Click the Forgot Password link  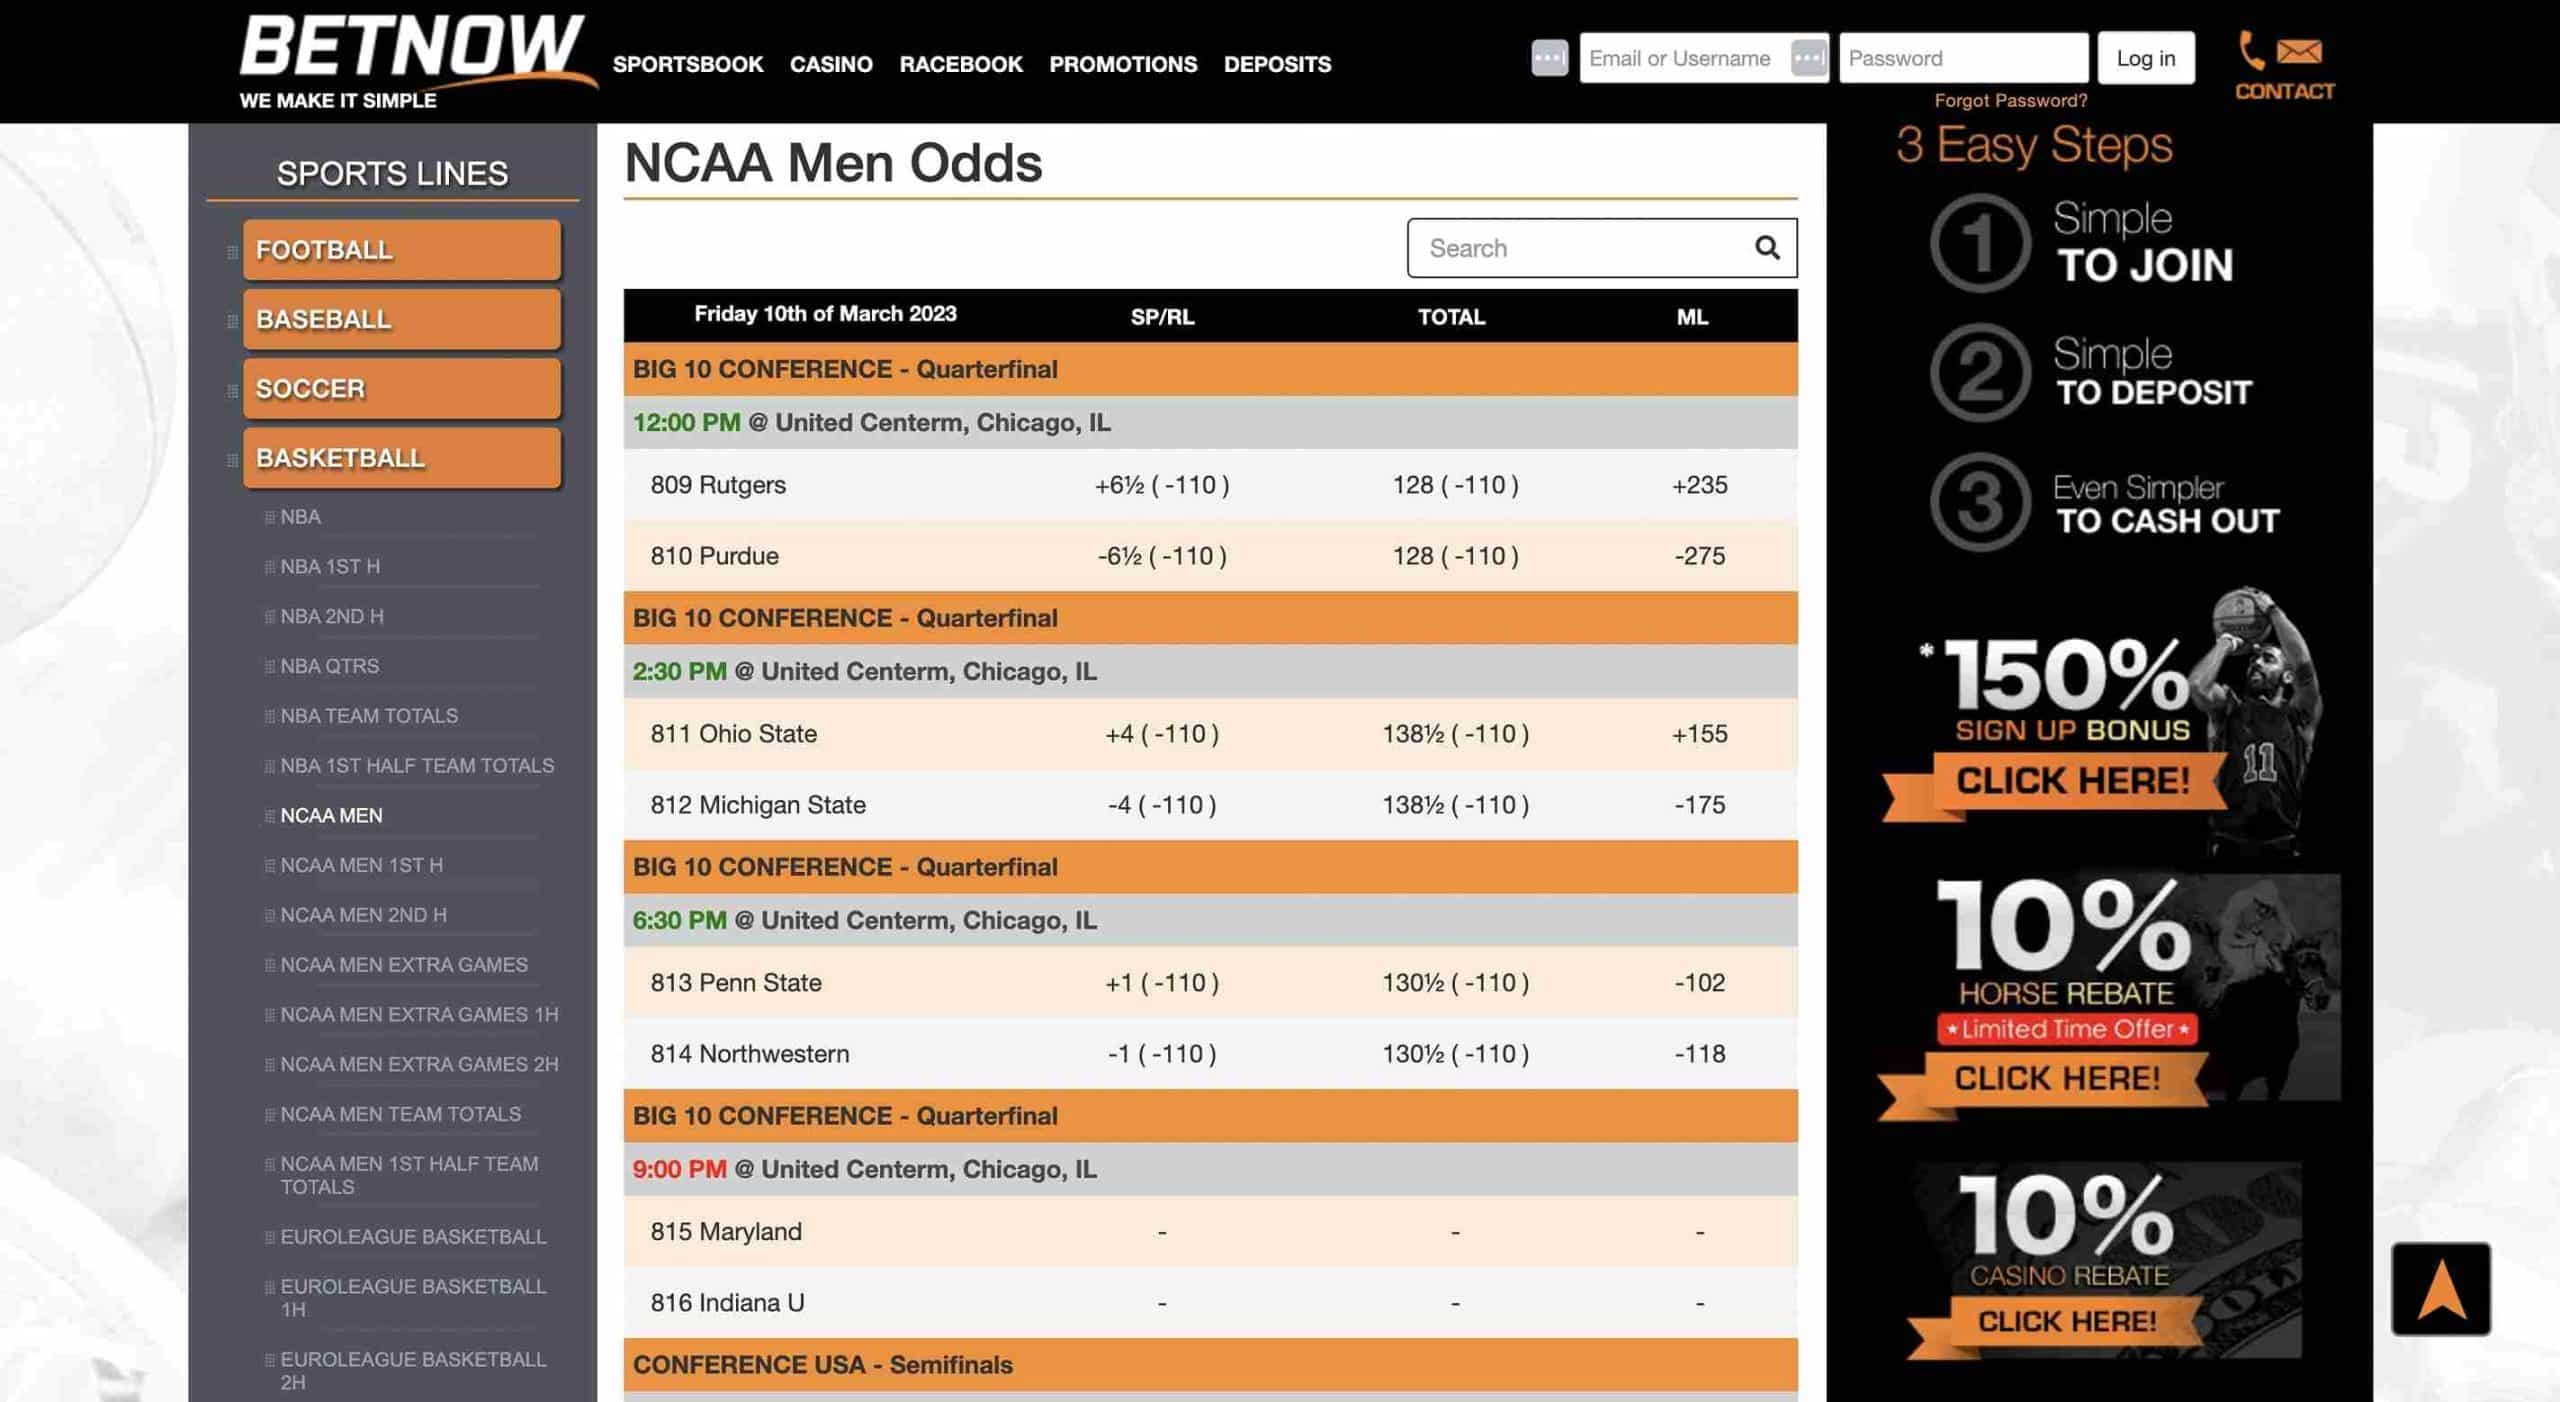pyautogui.click(x=2010, y=100)
